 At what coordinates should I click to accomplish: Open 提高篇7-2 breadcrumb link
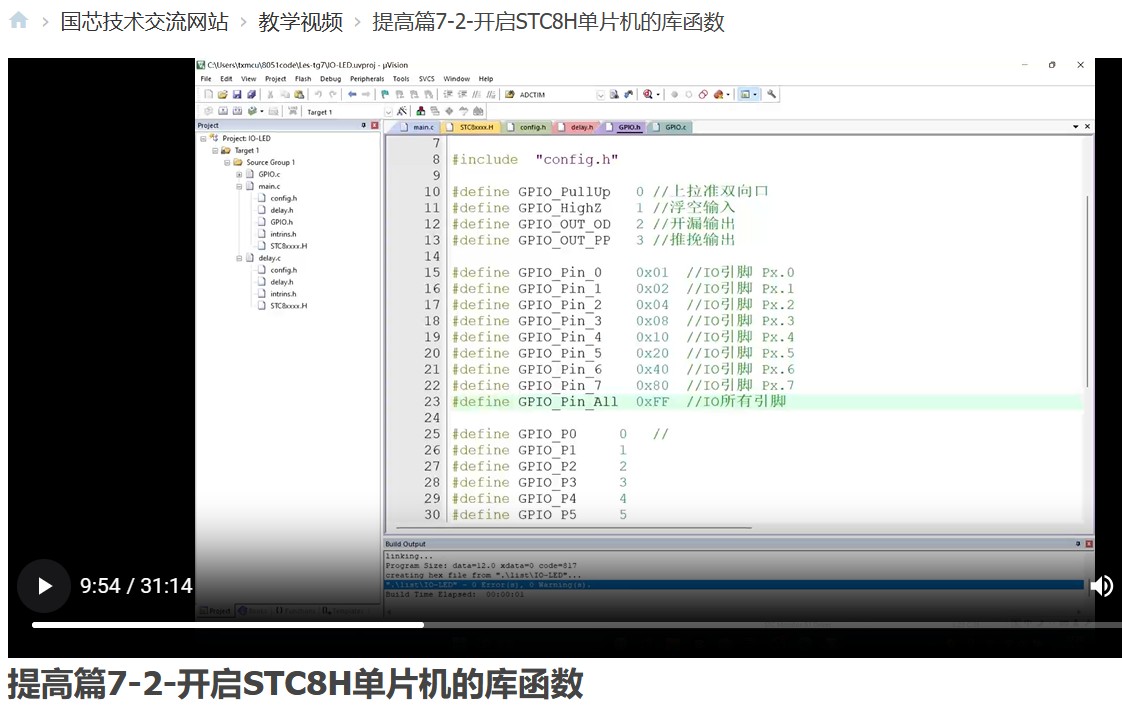pos(548,21)
